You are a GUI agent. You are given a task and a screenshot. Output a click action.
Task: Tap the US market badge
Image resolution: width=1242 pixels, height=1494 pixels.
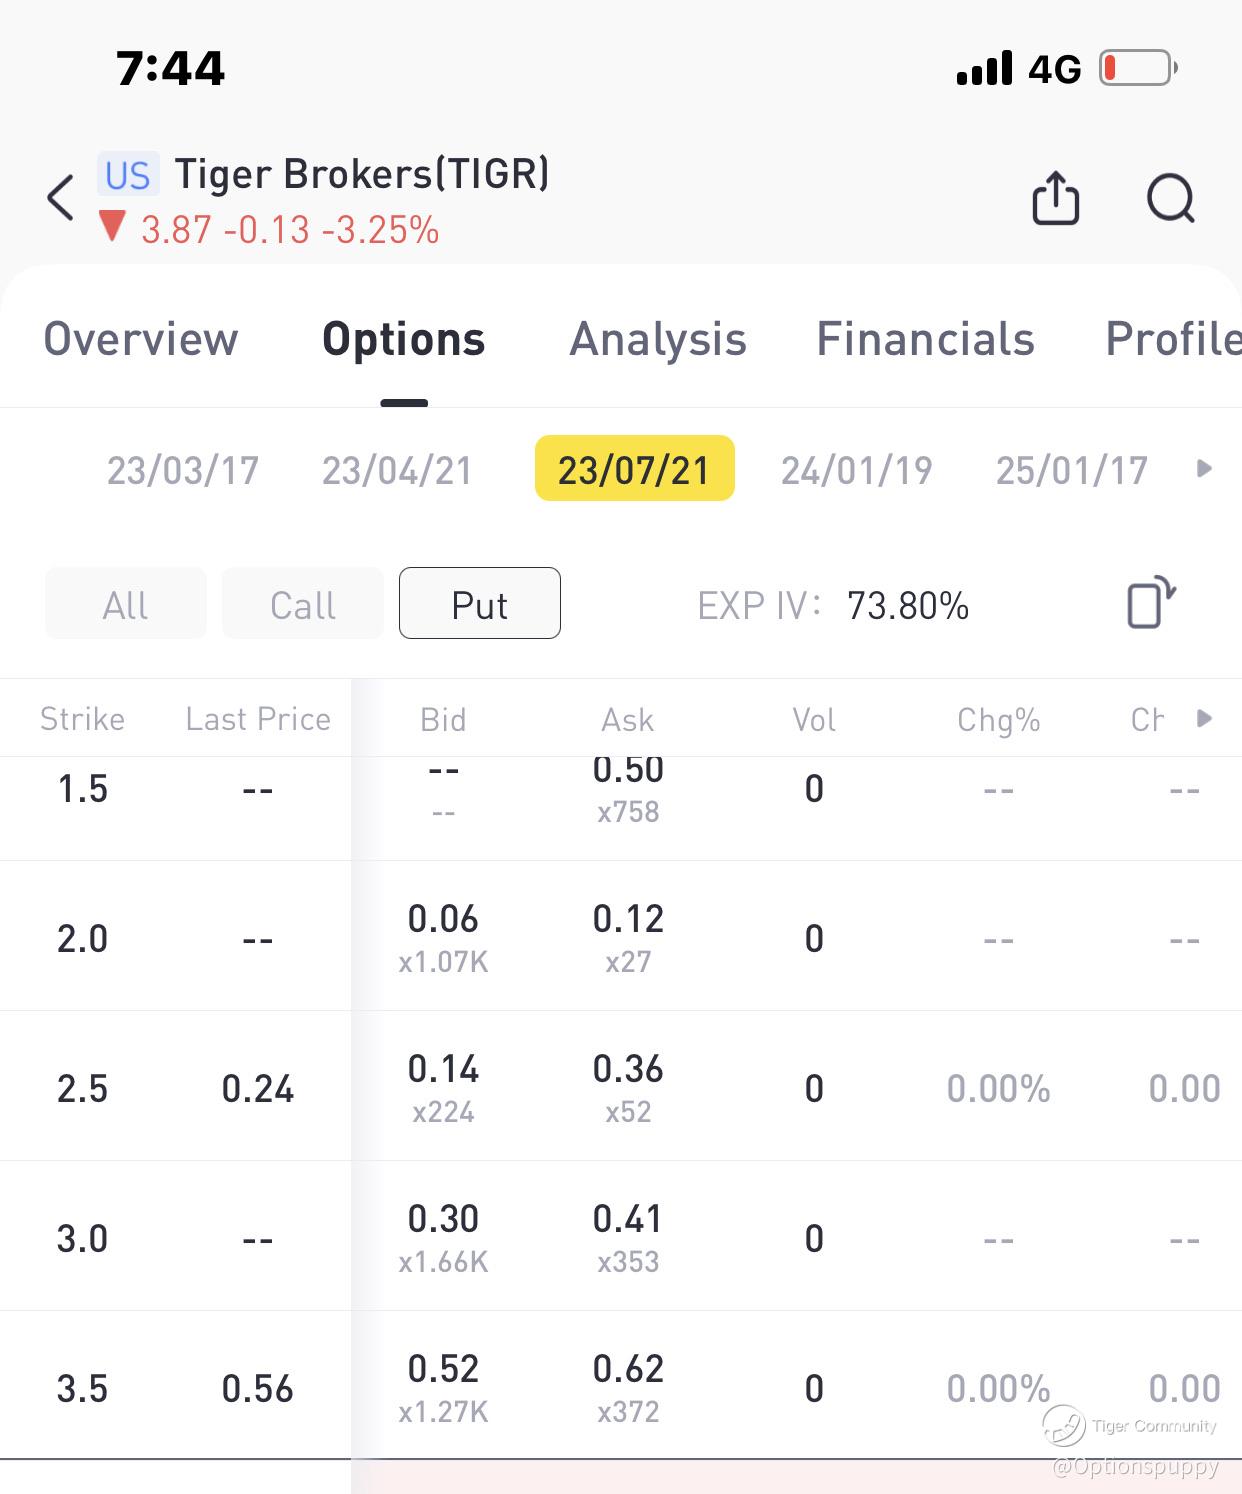pyautogui.click(x=127, y=175)
